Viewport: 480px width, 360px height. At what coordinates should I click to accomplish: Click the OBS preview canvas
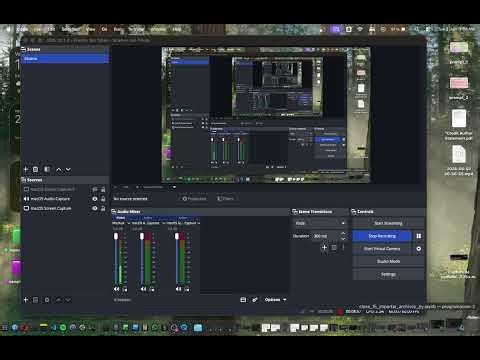coord(266,115)
